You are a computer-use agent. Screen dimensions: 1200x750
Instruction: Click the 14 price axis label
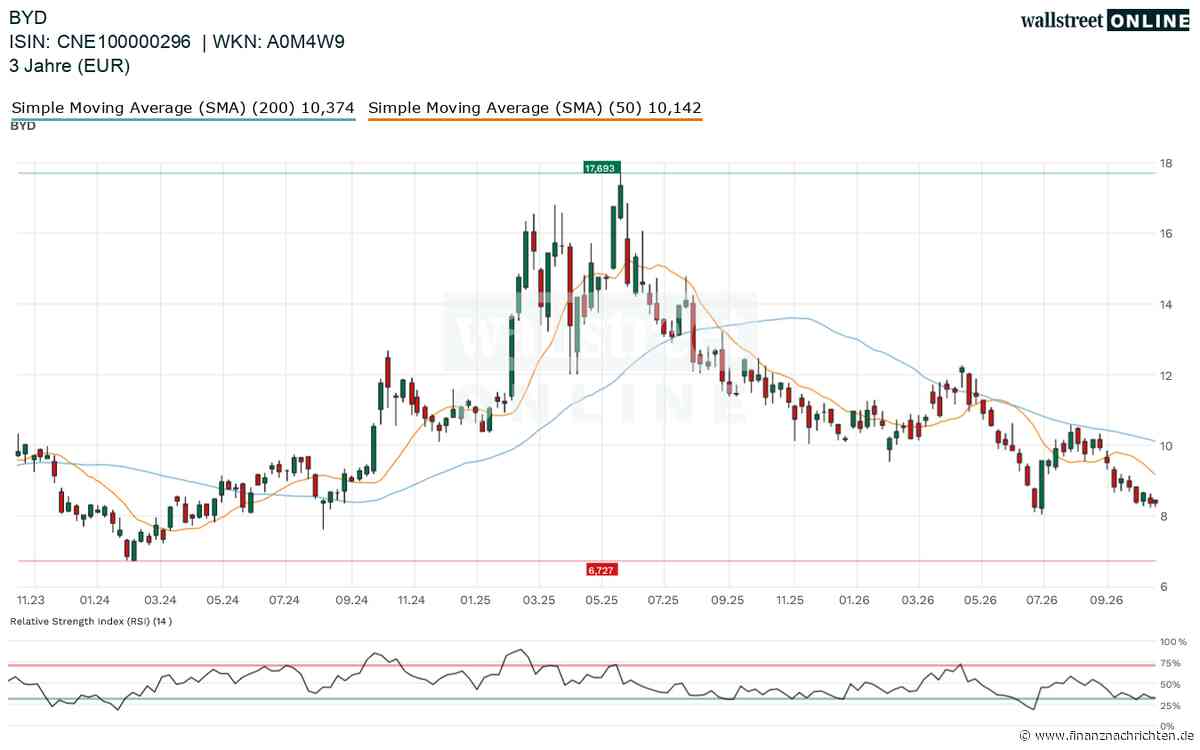(x=1165, y=304)
